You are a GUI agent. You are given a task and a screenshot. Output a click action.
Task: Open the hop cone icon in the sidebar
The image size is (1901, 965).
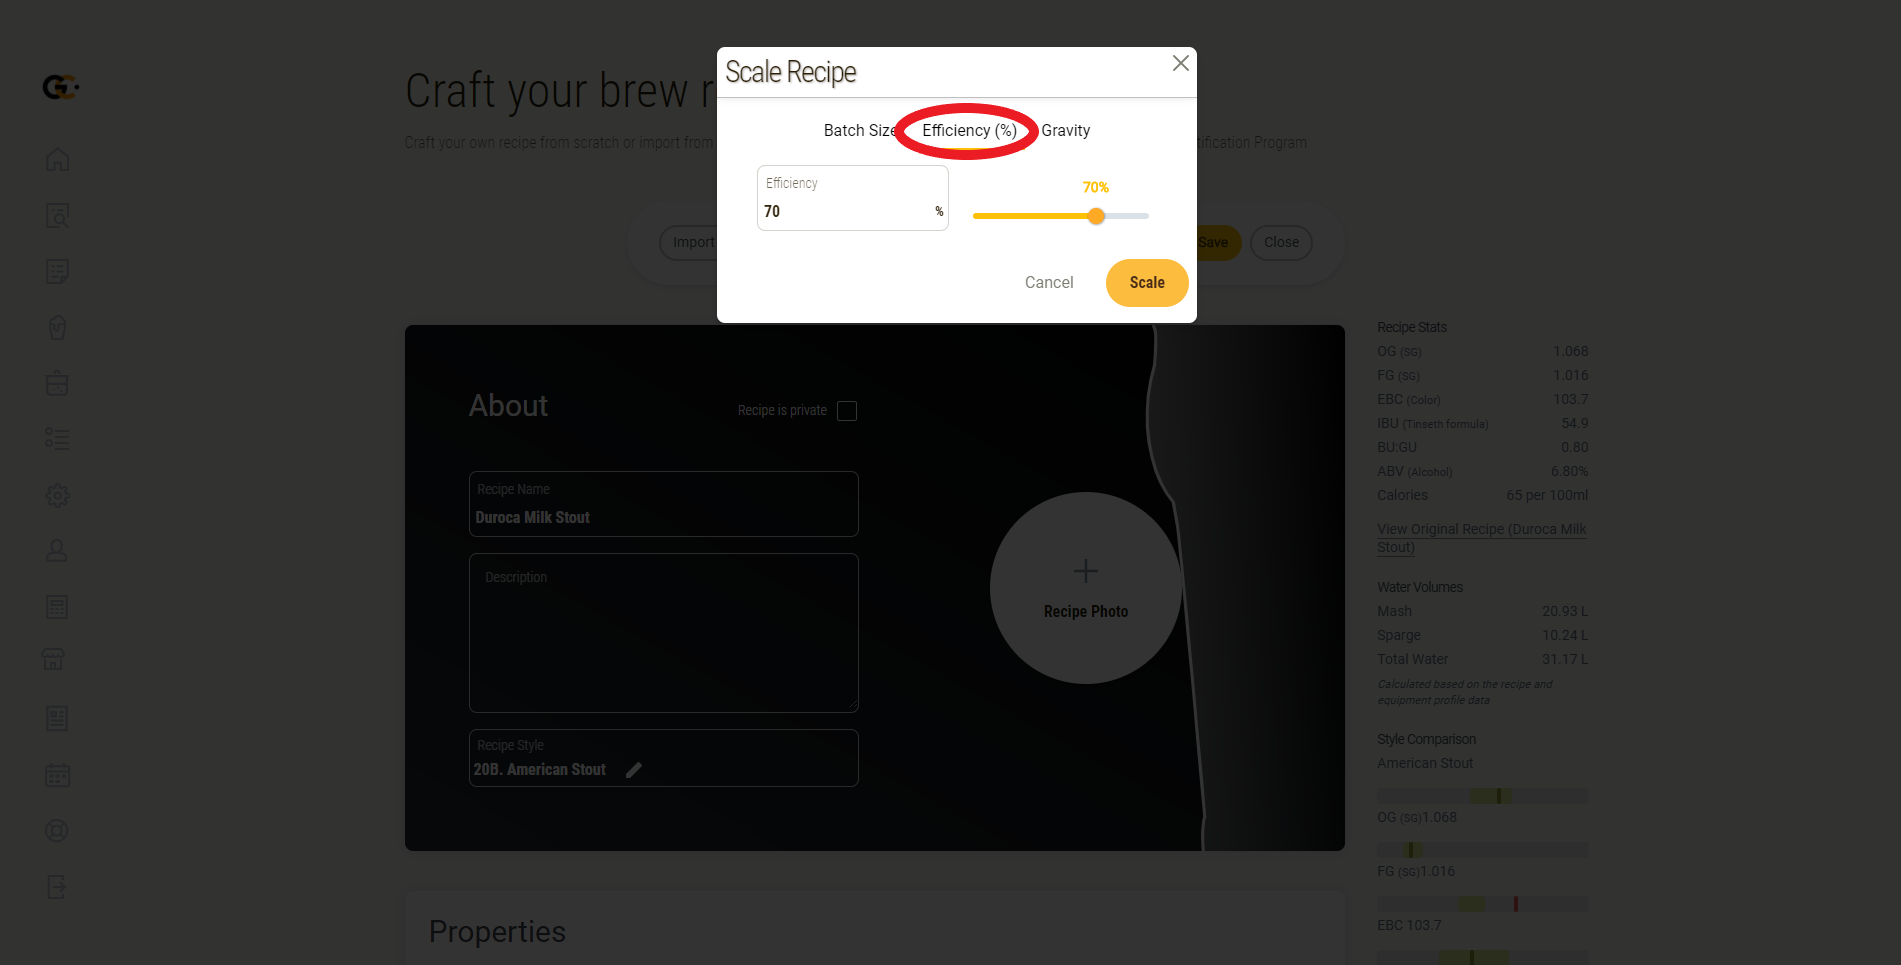tap(58, 328)
